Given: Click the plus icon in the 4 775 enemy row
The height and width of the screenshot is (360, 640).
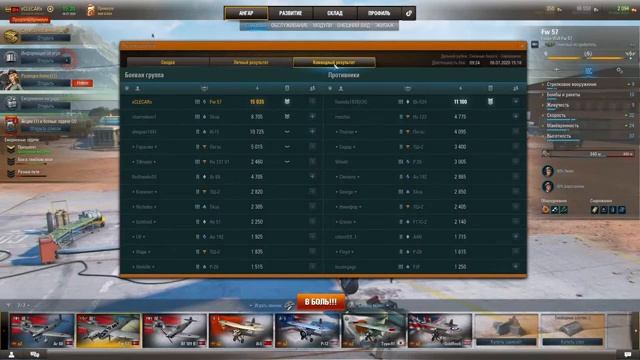Looking at the screenshot, I should [516, 117].
